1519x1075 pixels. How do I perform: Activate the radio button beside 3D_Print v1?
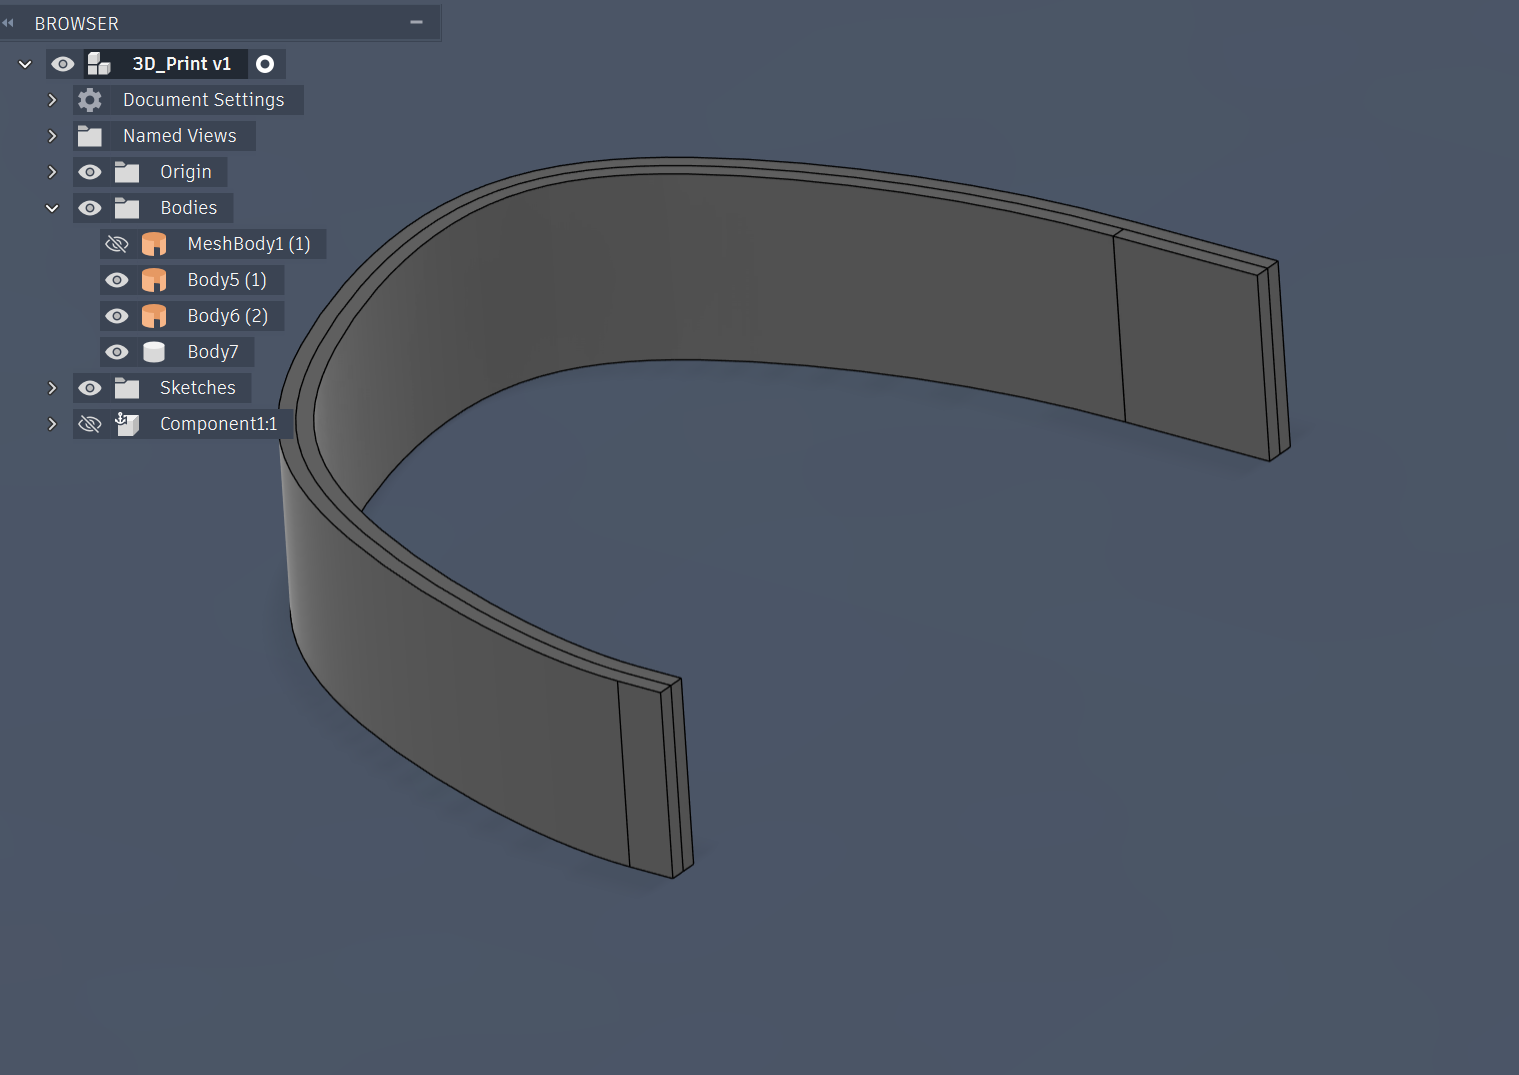265,64
